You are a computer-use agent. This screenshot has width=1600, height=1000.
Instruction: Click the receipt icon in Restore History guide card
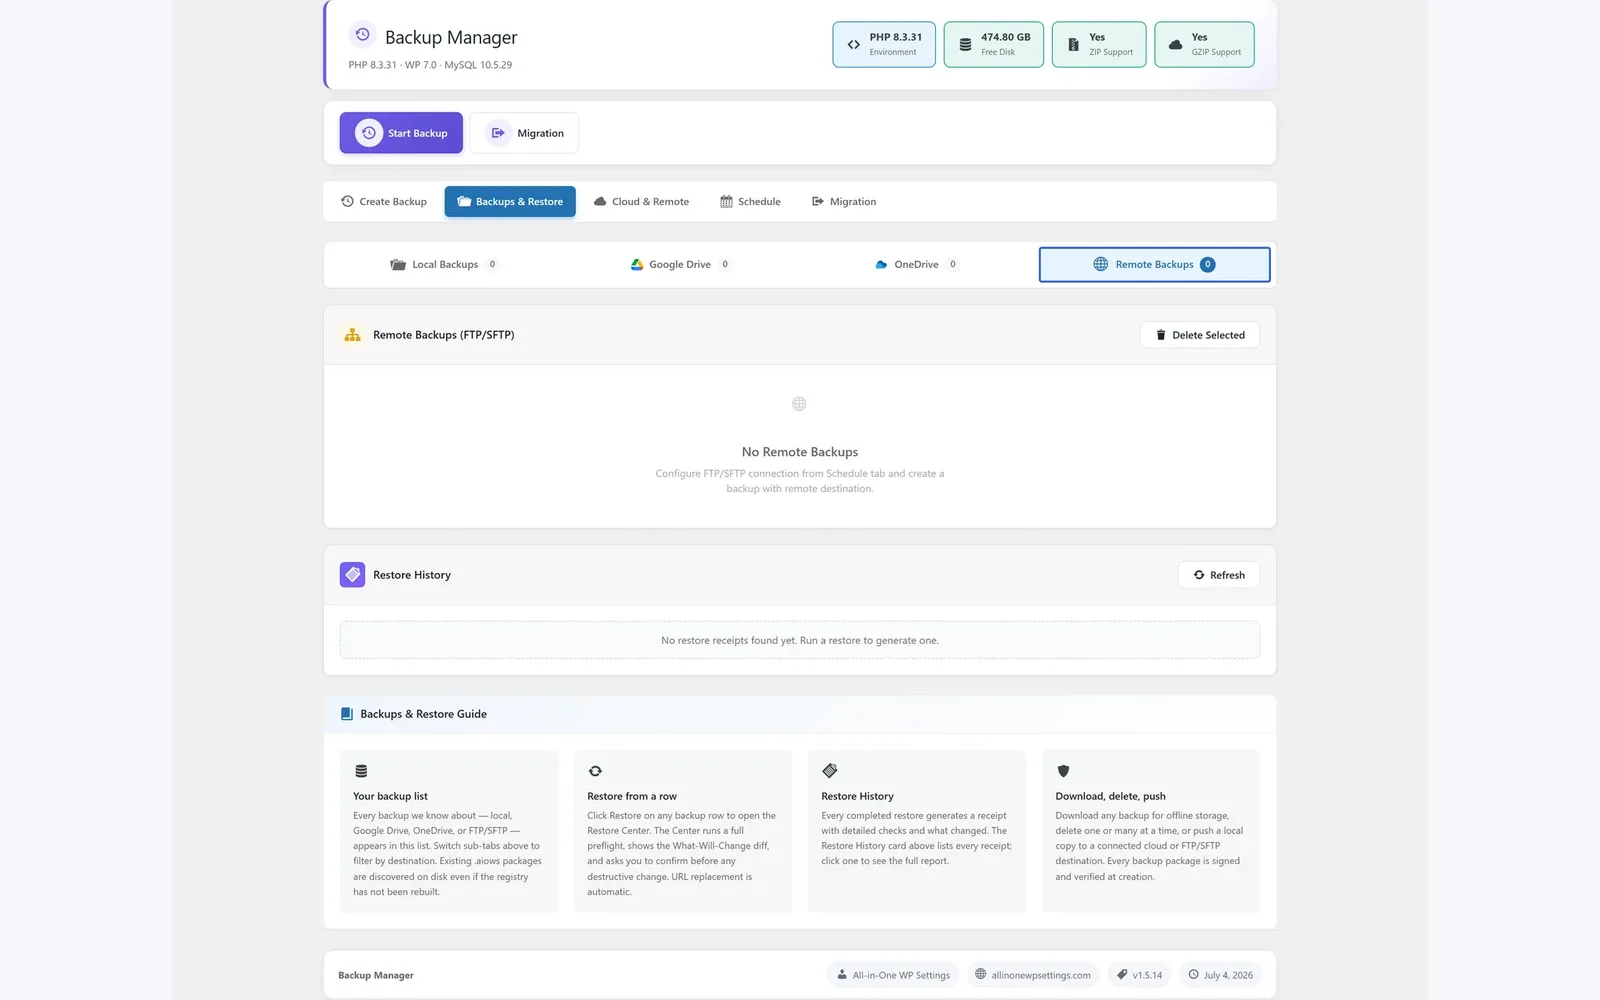tap(830, 771)
